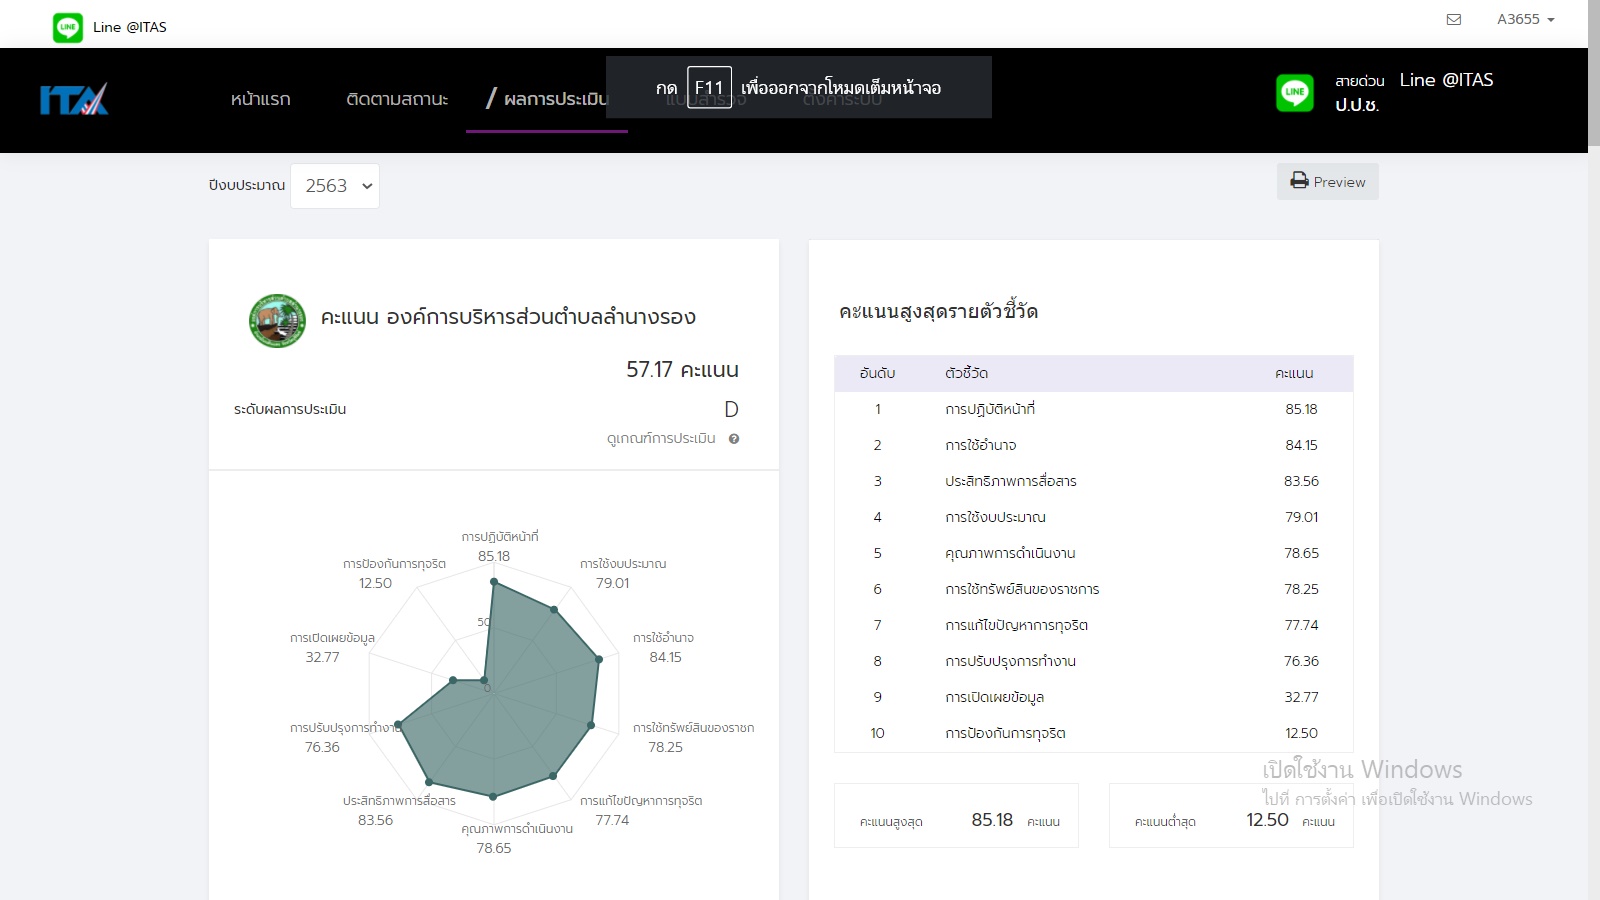Click radar label การเปิดเผยข้อมูล 32.77
1600x900 pixels.
click(x=332, y=647)
